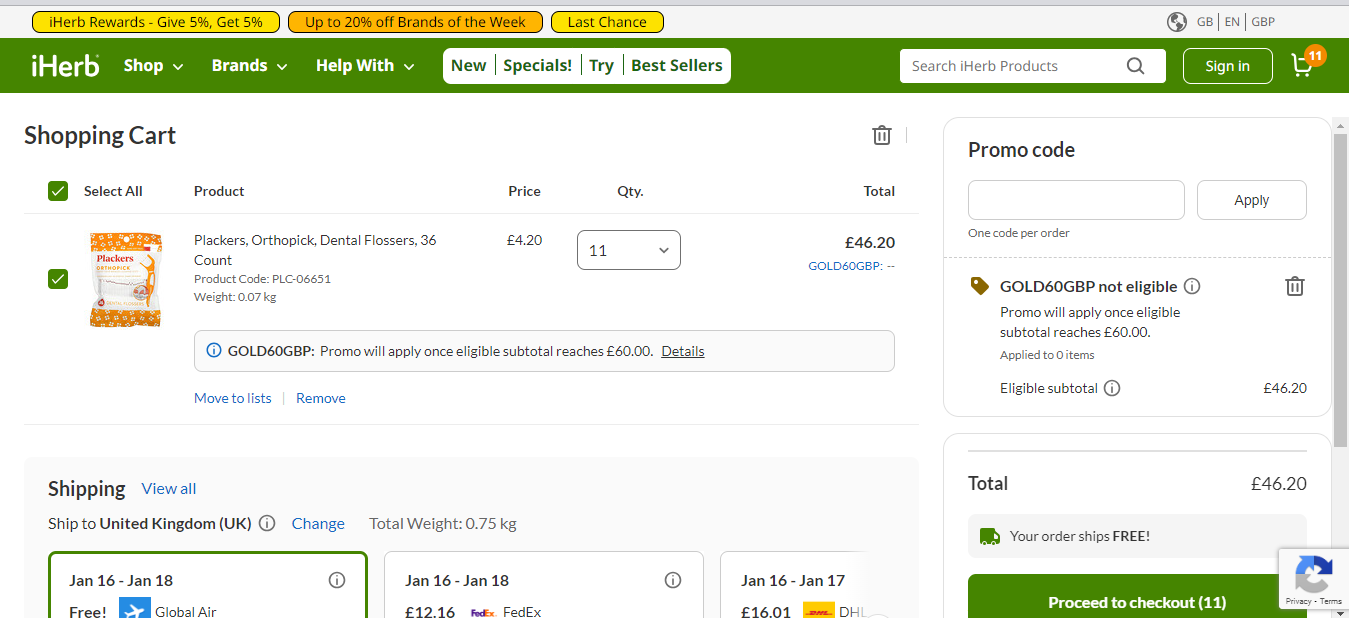Click iHerb Rewards Give 5% banner

click(x=156, y=22)
